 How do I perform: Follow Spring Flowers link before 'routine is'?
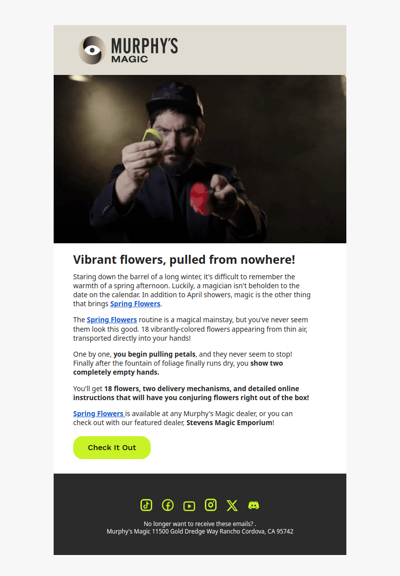click(112, 320)
